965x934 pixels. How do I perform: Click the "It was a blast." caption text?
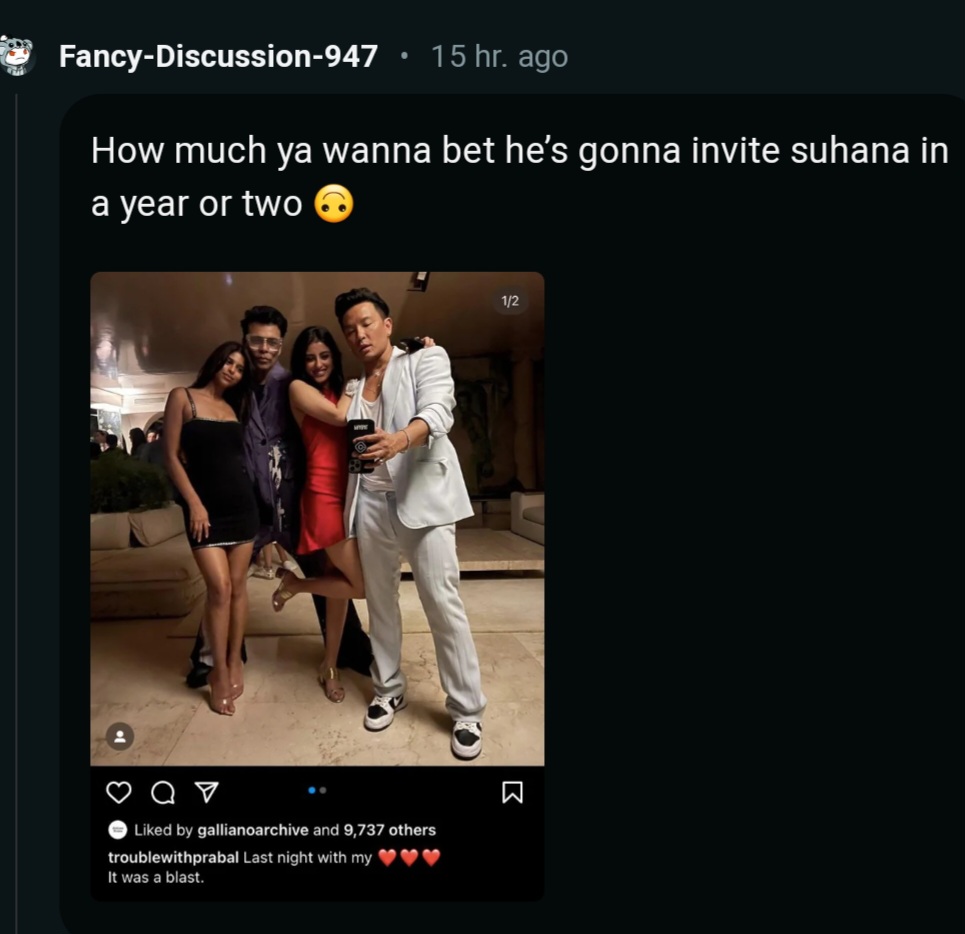[155, 877]
